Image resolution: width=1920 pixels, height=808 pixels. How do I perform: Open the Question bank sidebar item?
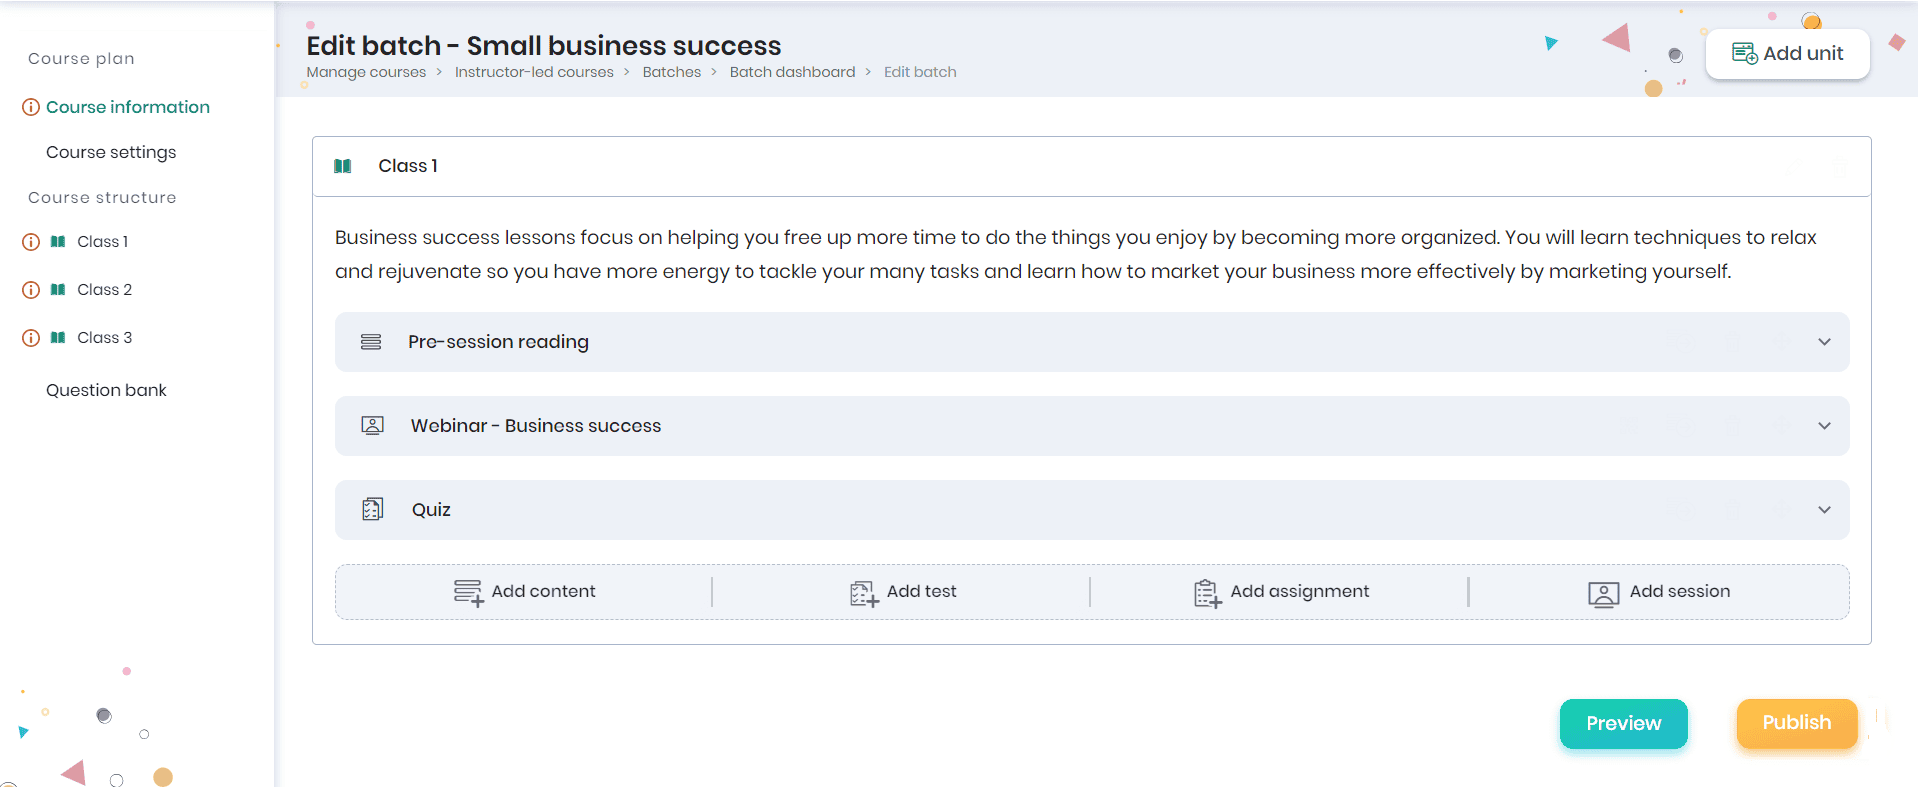click(x=106, y=390)
